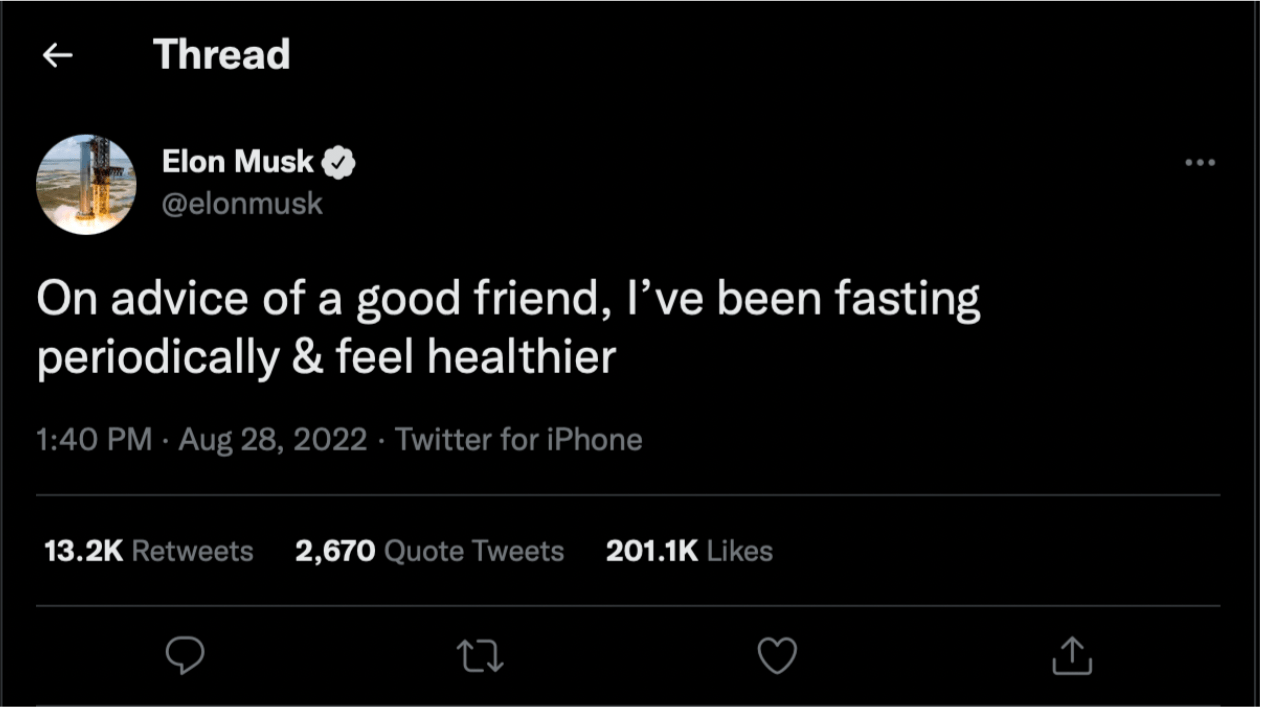
Task: Open Elon Musk's rocket profile picture
Action: 86,185
